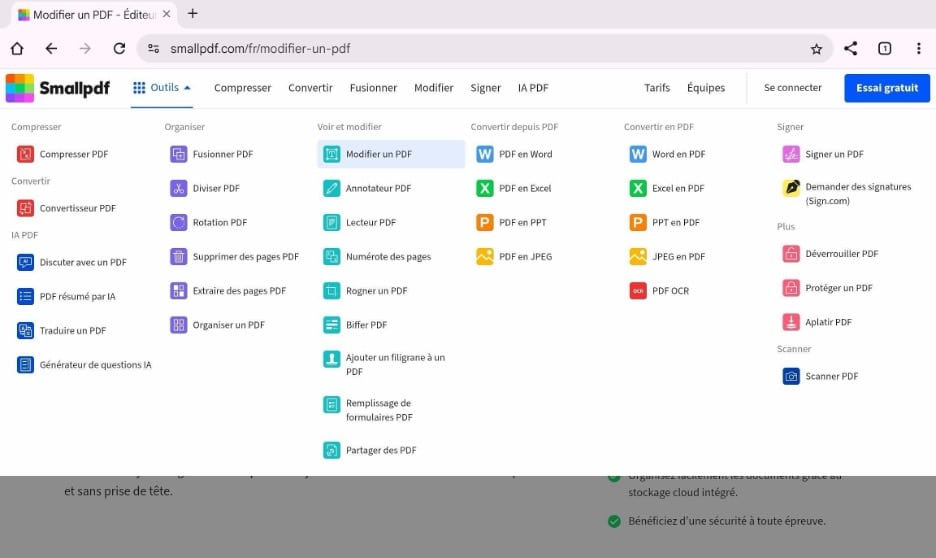Click the Aplatir PDF icon
936x558 pixels.
[x=791, y=322]
